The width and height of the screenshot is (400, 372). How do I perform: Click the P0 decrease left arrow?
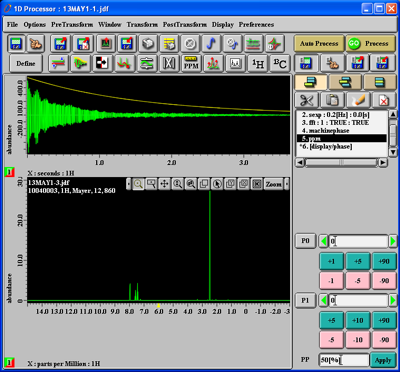tap(323, 241)
